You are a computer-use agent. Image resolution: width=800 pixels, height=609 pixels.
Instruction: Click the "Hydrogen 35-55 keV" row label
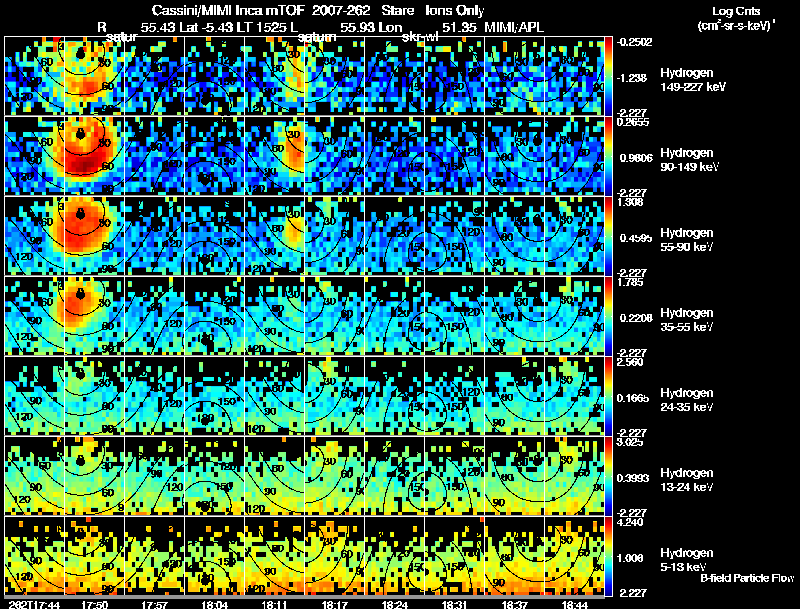687,320
